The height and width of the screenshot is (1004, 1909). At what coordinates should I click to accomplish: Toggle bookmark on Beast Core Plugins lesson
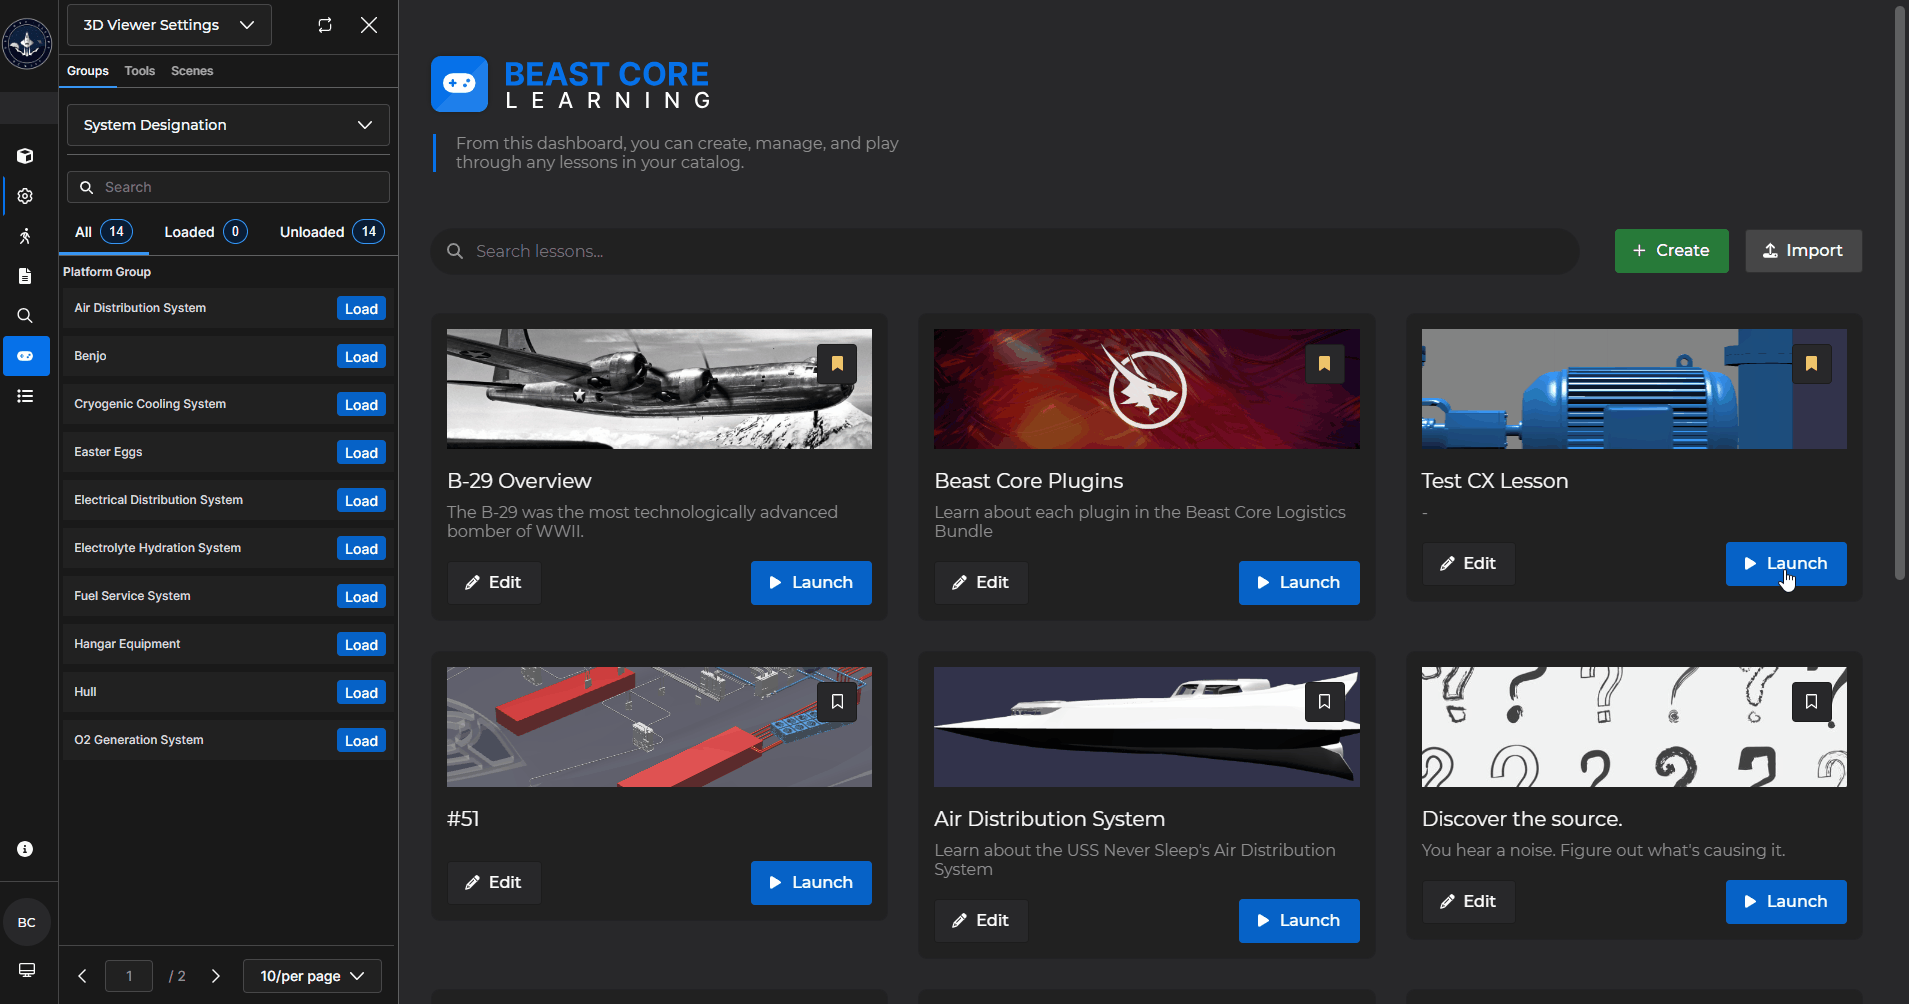coord(1324,364)
